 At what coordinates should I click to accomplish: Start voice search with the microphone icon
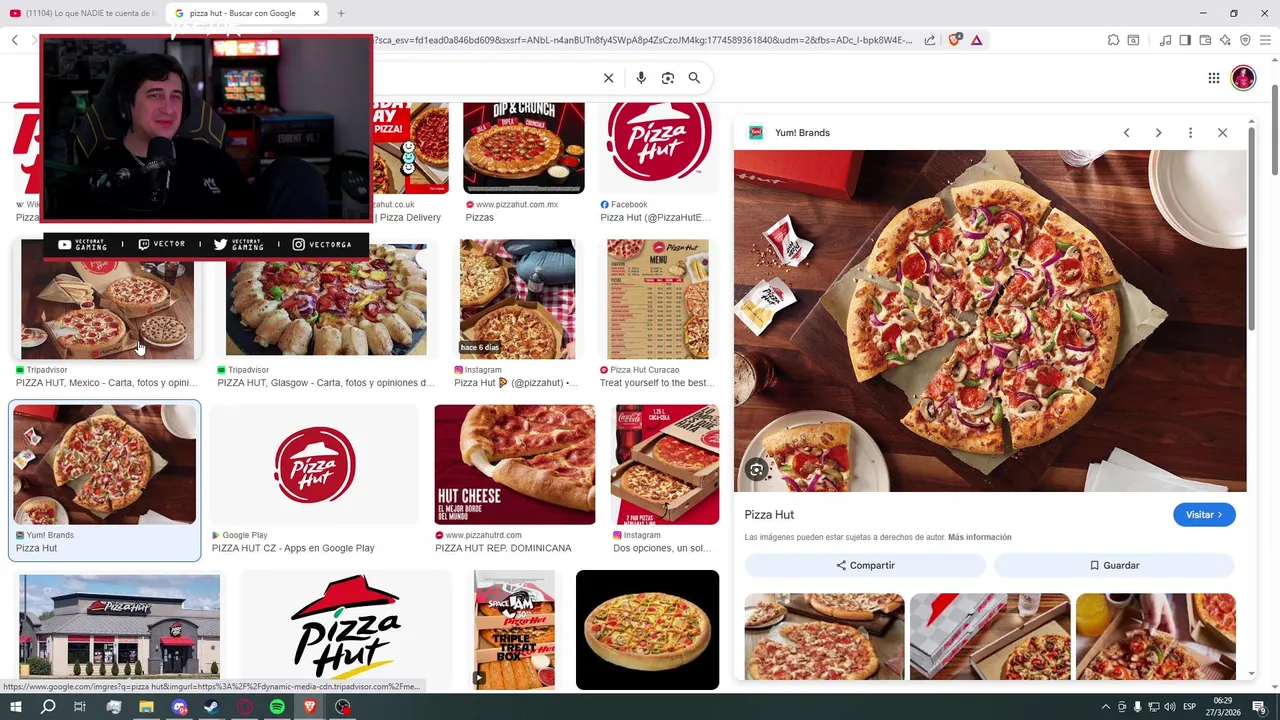(x=641, y=78)
